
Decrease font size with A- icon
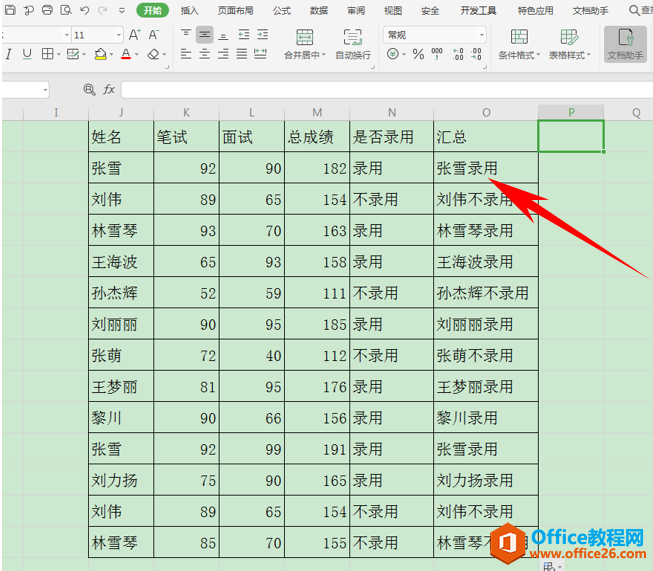coord(154,35)
